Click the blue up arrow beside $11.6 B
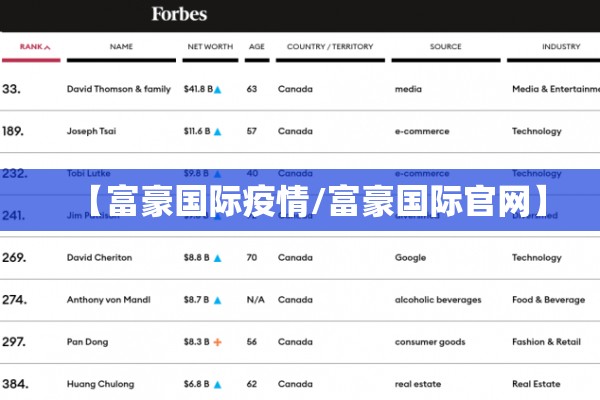Screen dimensions: 600x400 click(217, 132)
